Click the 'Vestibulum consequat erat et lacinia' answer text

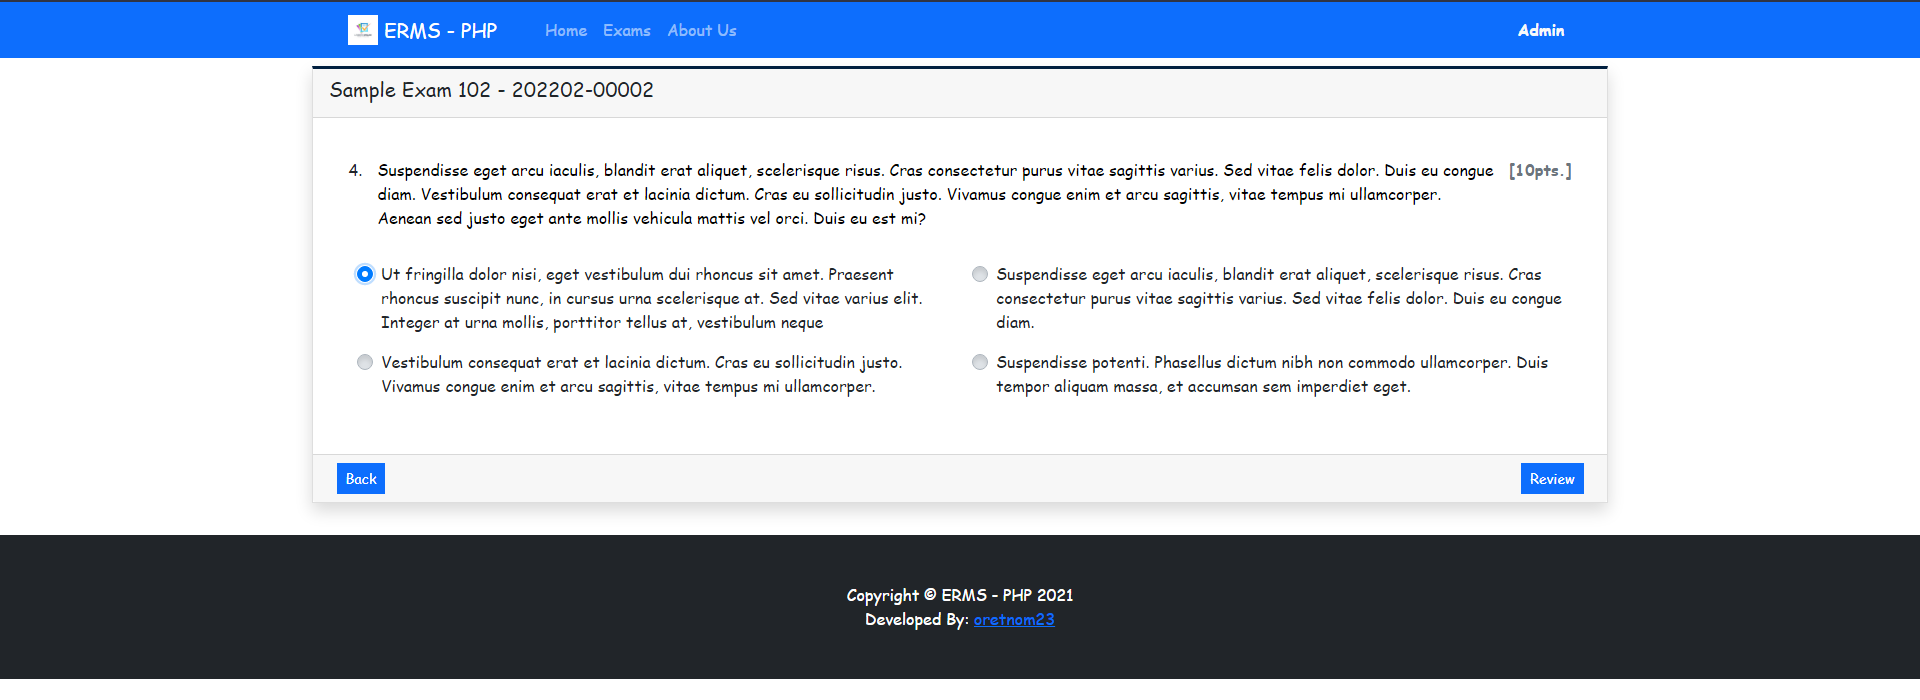[641, 375]
